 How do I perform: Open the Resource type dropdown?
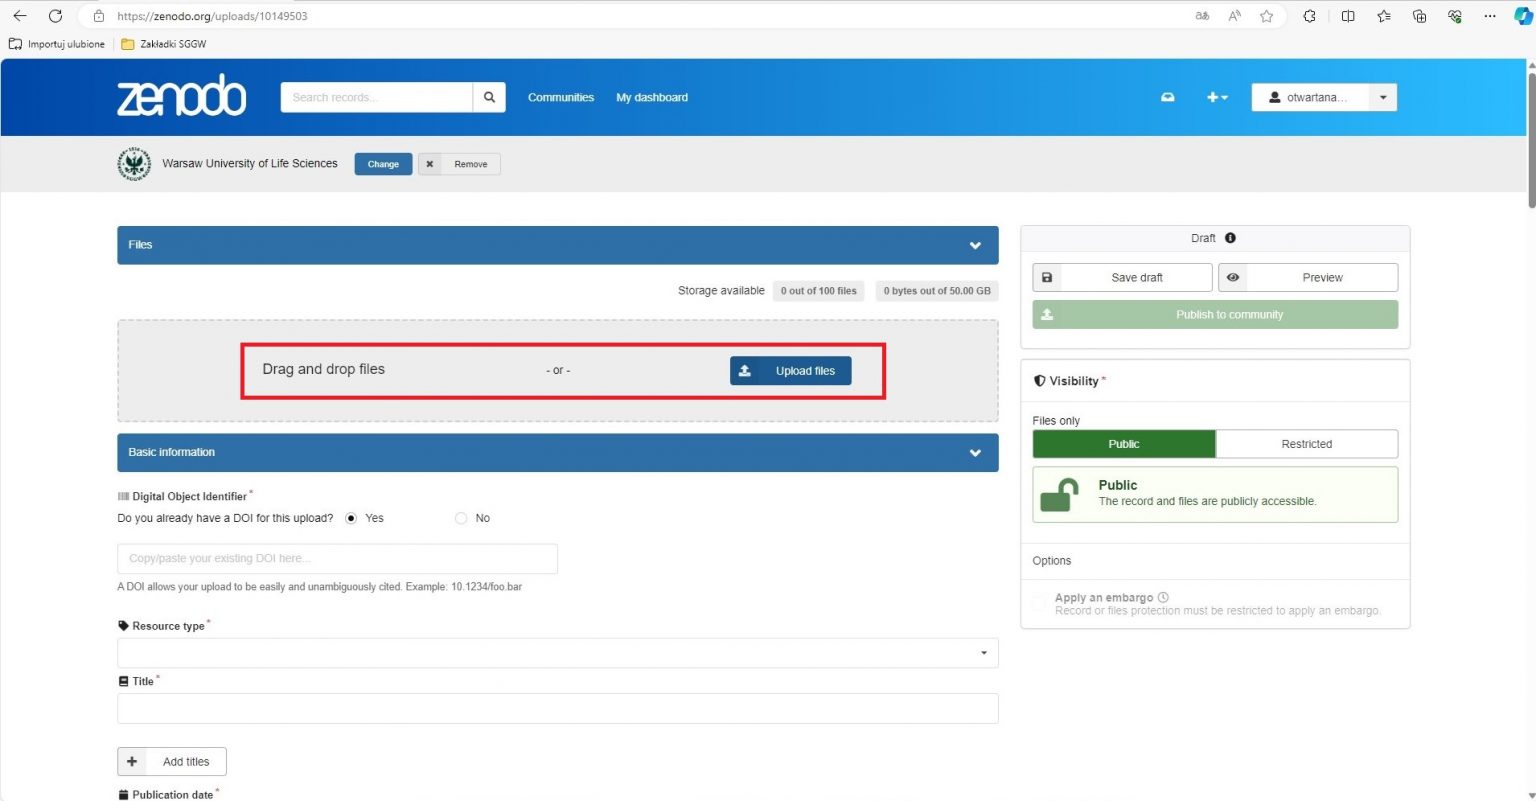[557, 653]
